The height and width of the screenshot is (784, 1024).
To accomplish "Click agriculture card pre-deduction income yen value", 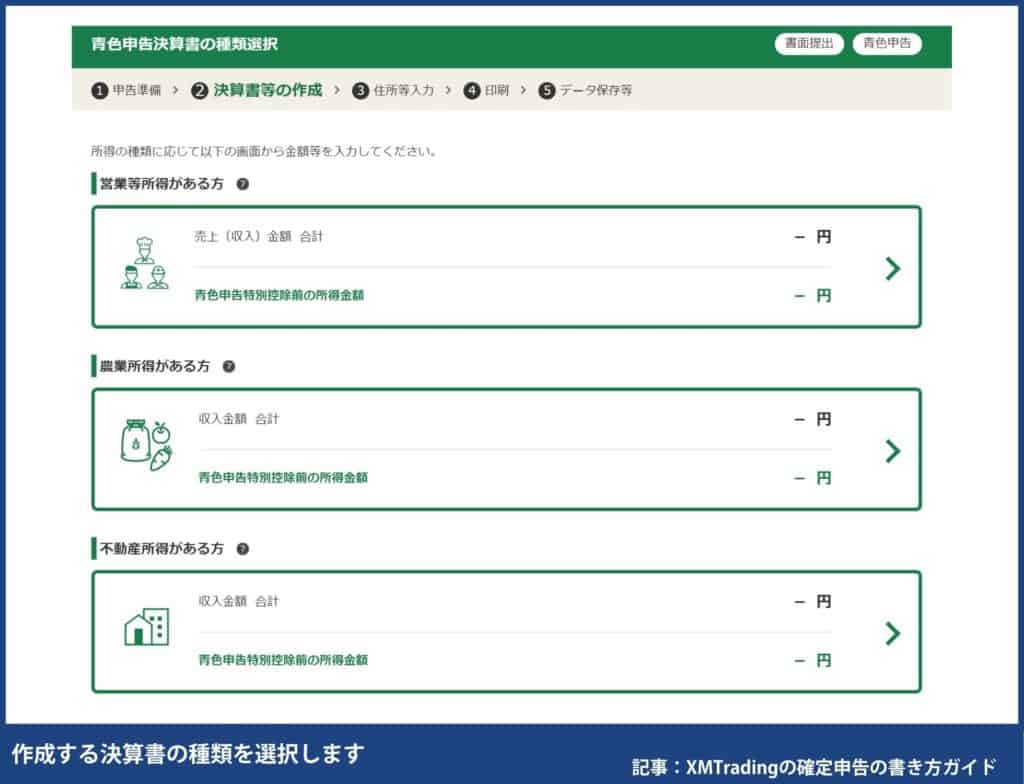I will point(812,478).
